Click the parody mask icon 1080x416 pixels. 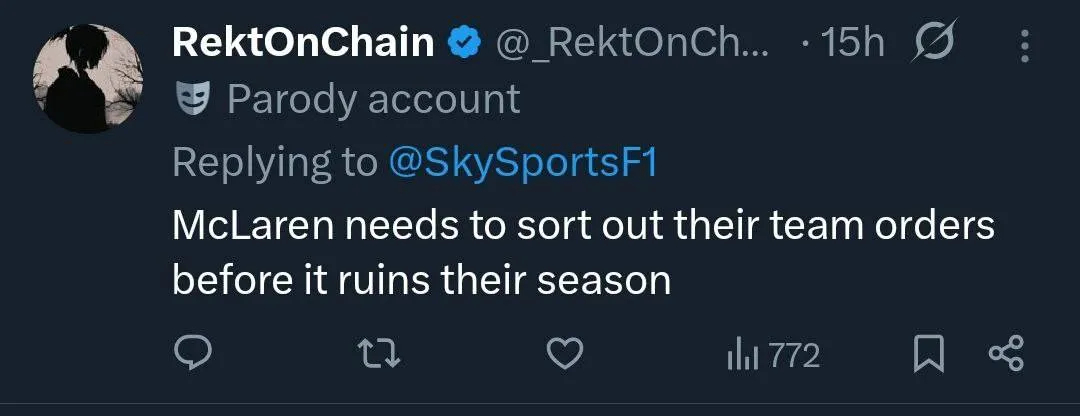pos(191,98)
